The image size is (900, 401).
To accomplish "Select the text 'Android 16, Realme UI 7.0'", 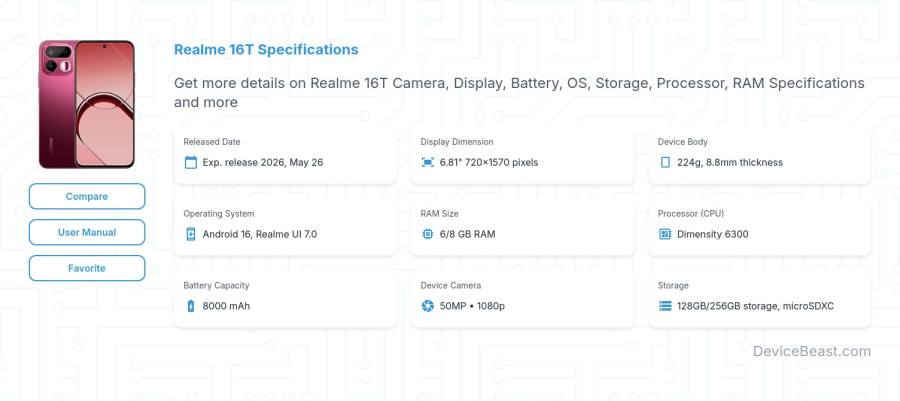I will pyautogui.click(x=259, y=234).
